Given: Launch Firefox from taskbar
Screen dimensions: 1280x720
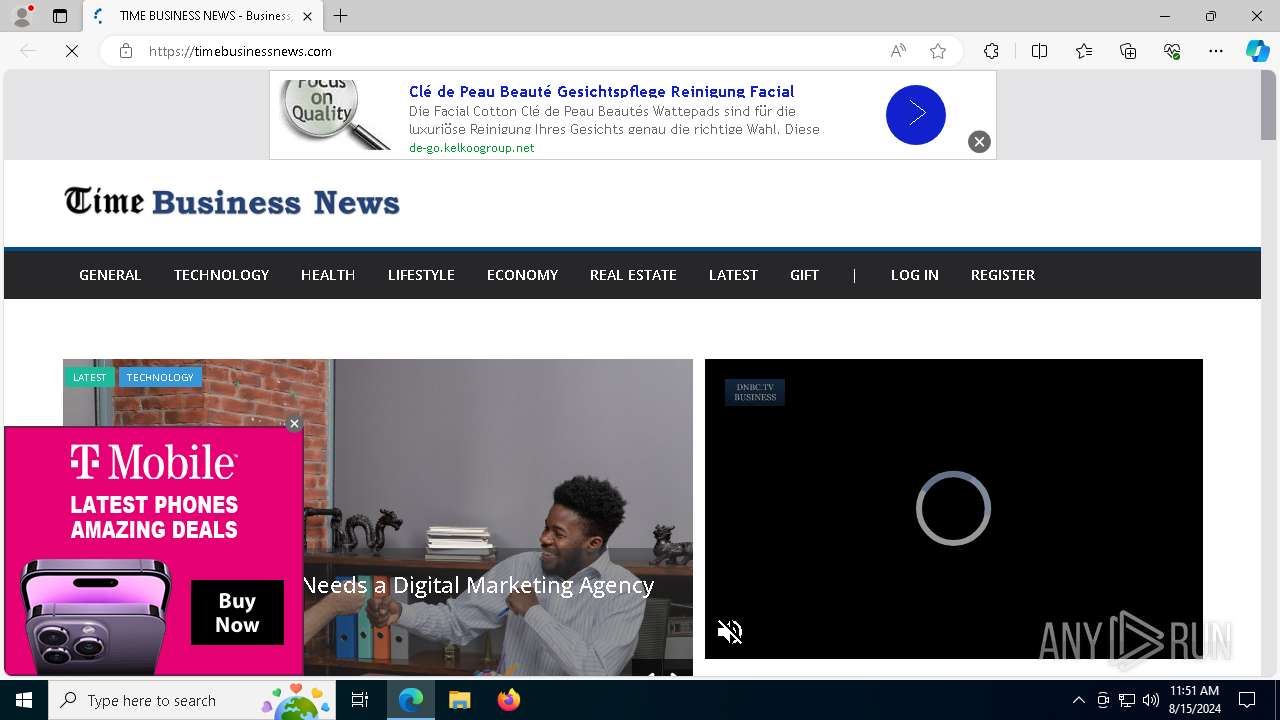Looking at the screenshot, I should coord(509,700).
